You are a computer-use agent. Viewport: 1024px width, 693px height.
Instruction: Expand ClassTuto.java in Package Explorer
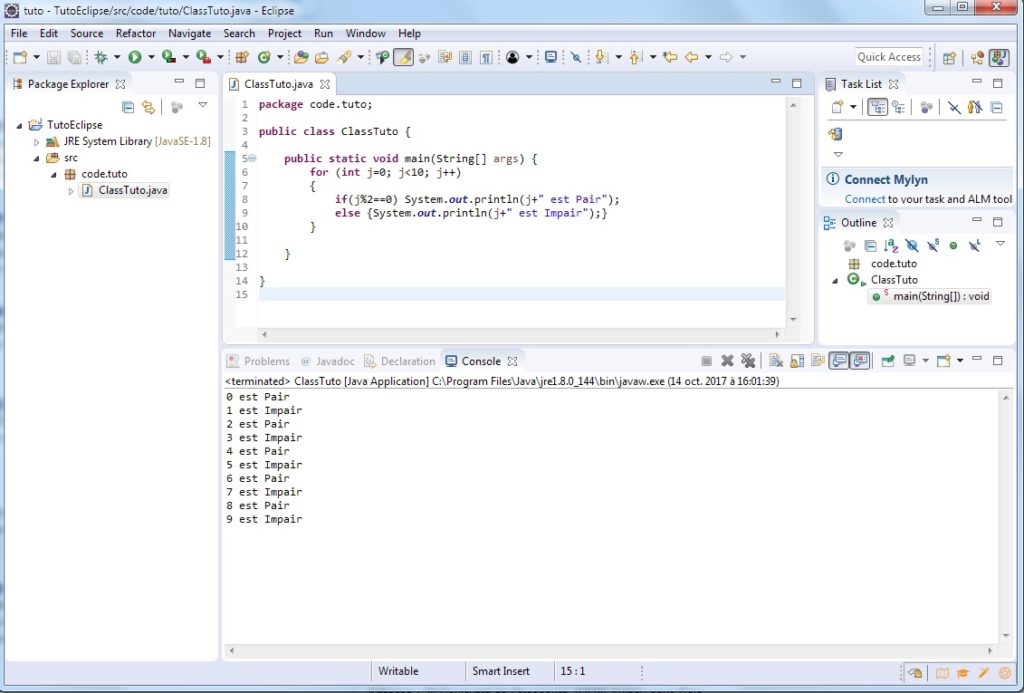coord(70,190)
